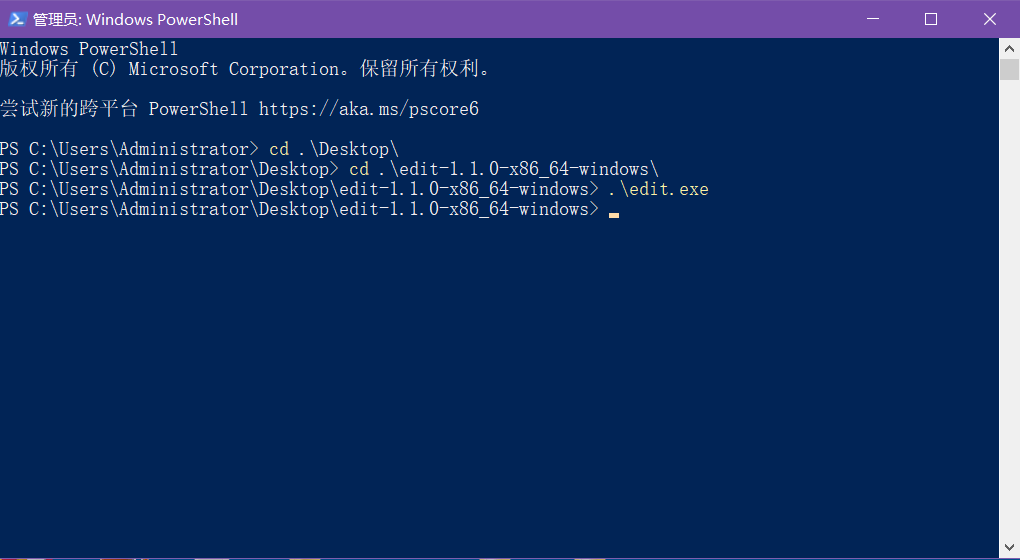Image resolution: width=1020 pixels, height=560 pixels.
Task: Click the Microsoft Corporation copyright line
Action: click(245, 69)
